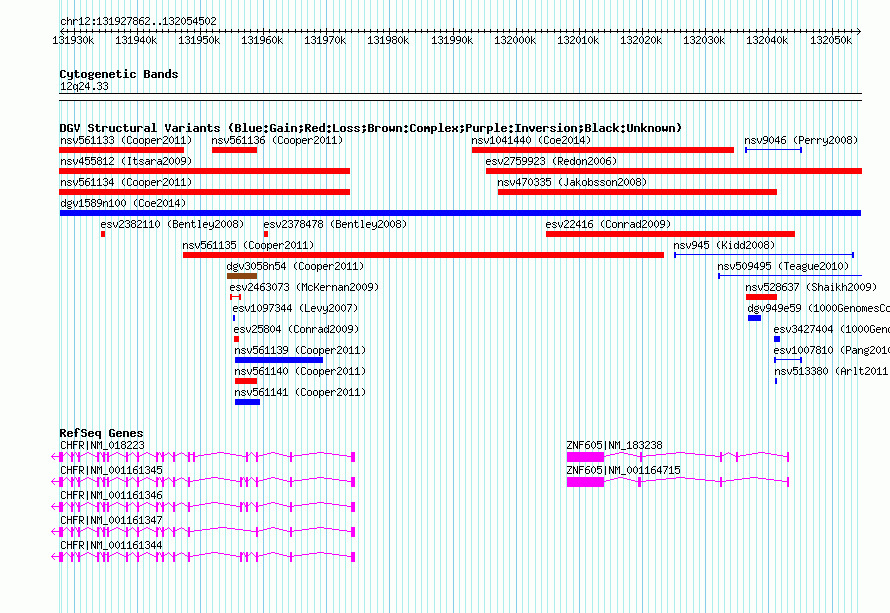Select esv2378478 (Bentley2008) label
The image size is (890, 613).
[x=335, y=224]
